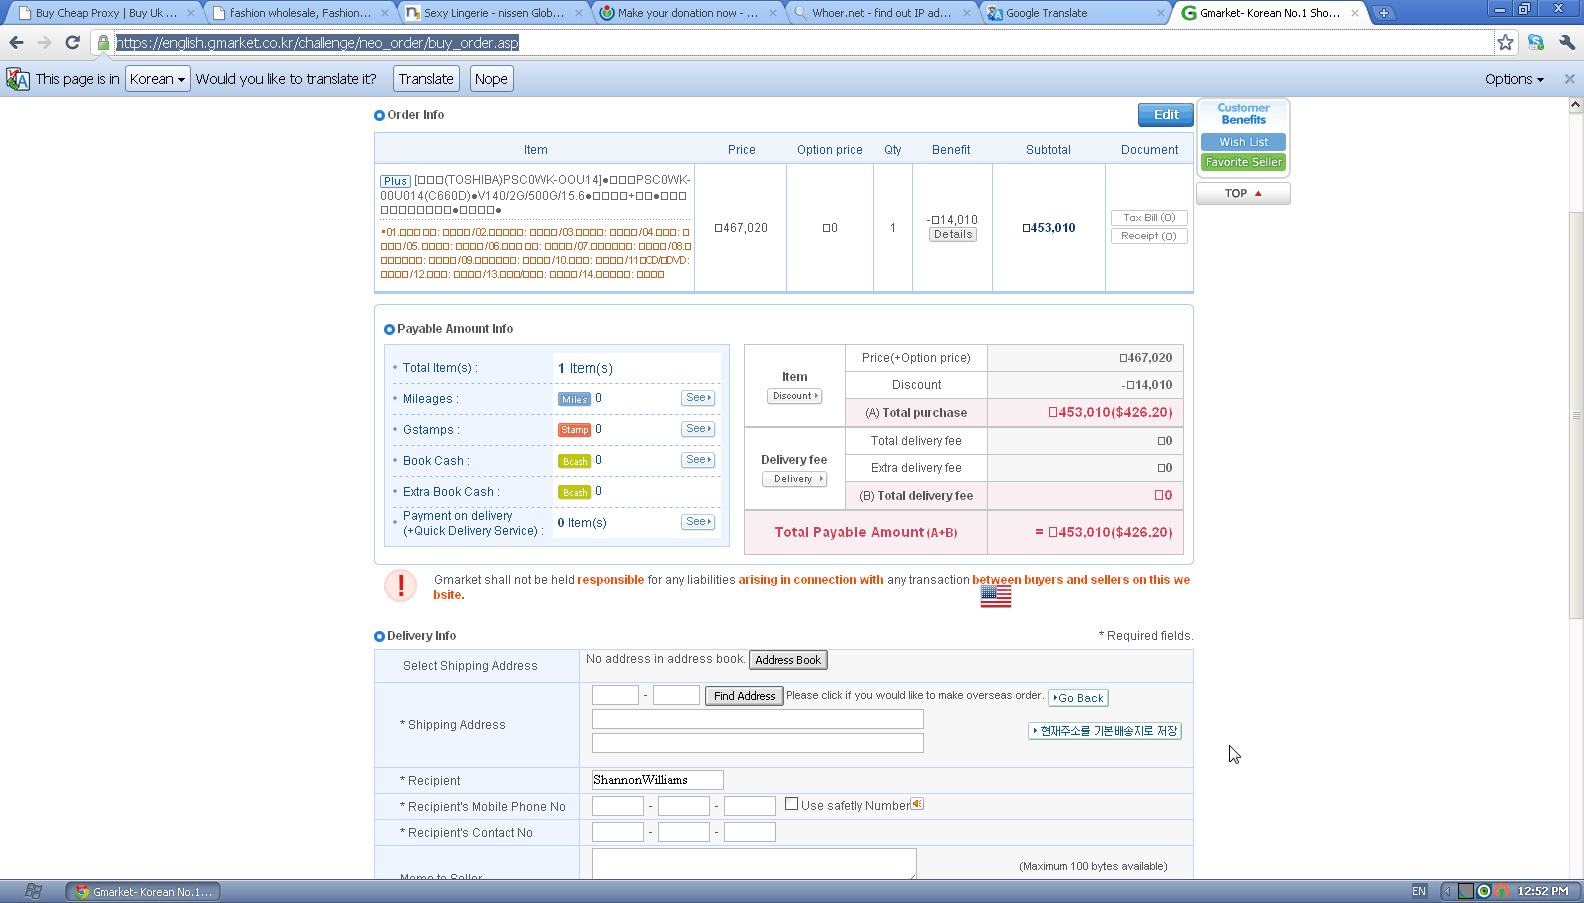
Task: Expand See for Mileages
Action: (698, 398)
